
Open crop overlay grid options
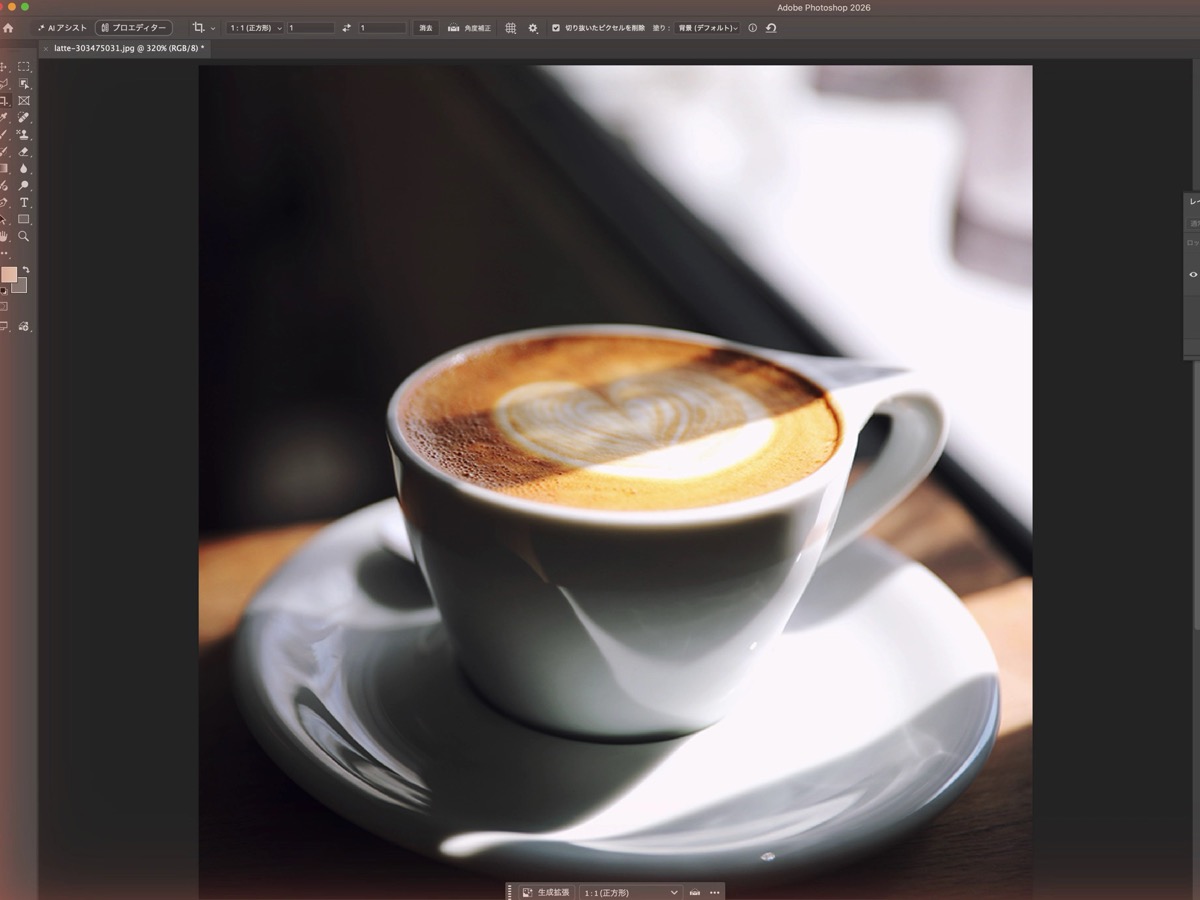(511, 28)
